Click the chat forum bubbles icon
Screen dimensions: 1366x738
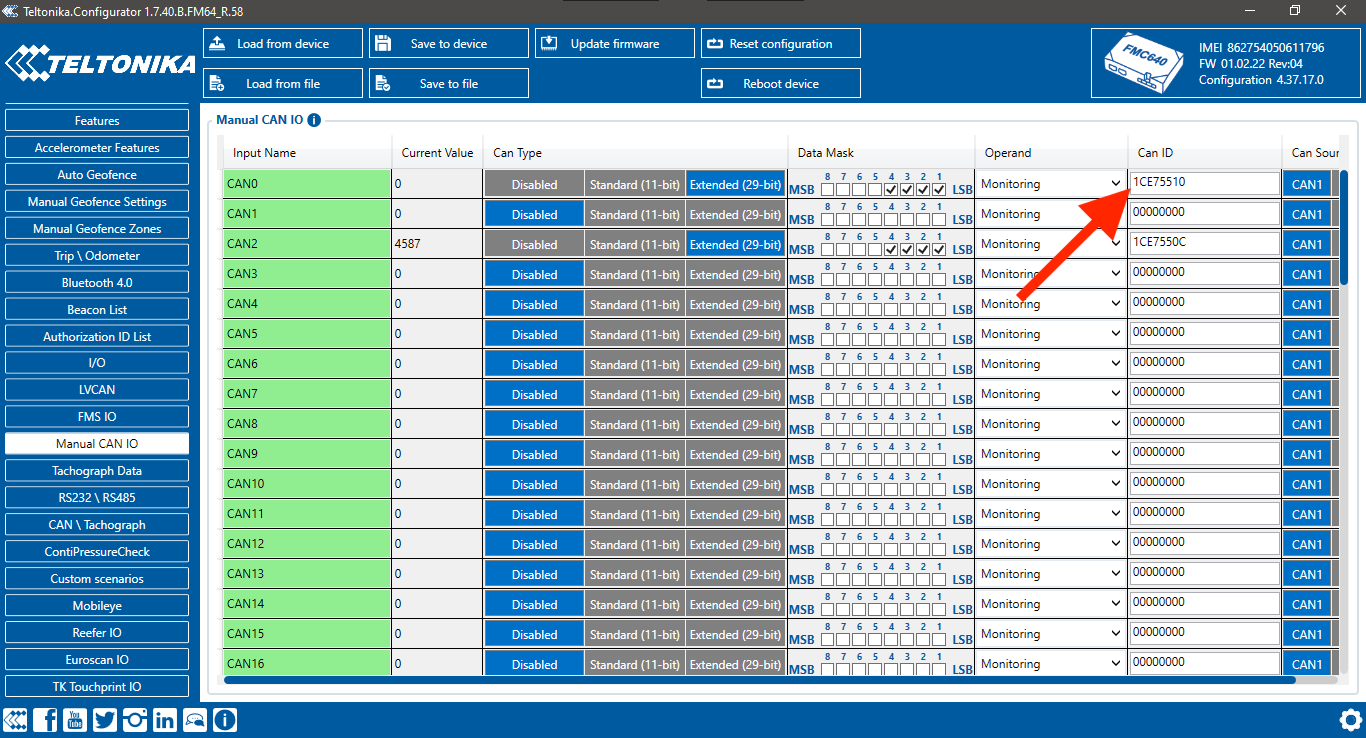(x=195, y=719)
